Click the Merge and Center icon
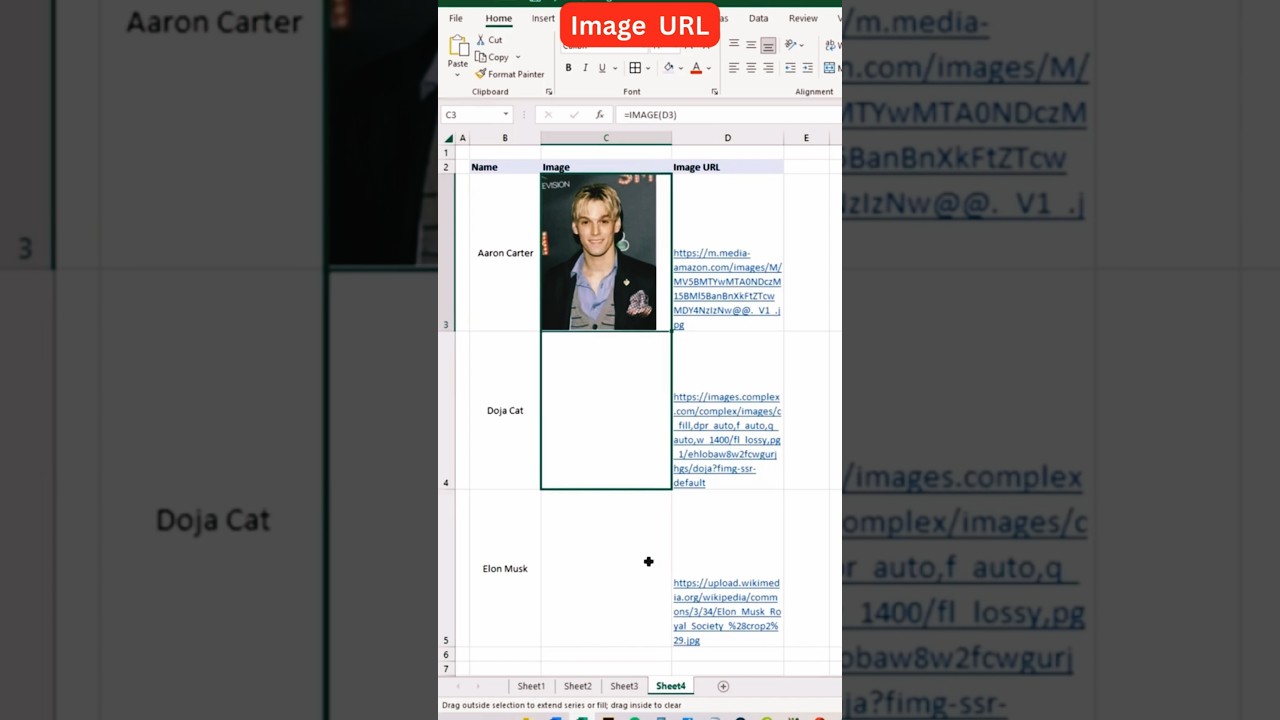The image size is (1280, 720). tap(830, 68)
